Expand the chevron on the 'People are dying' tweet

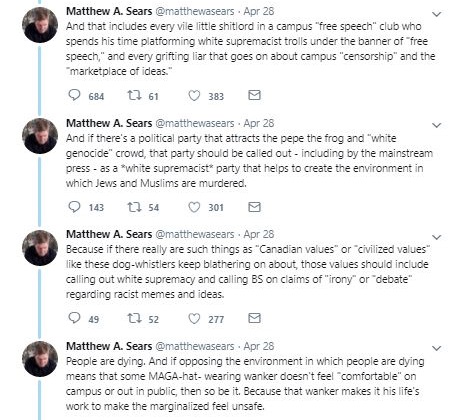[x=436, y=348]
